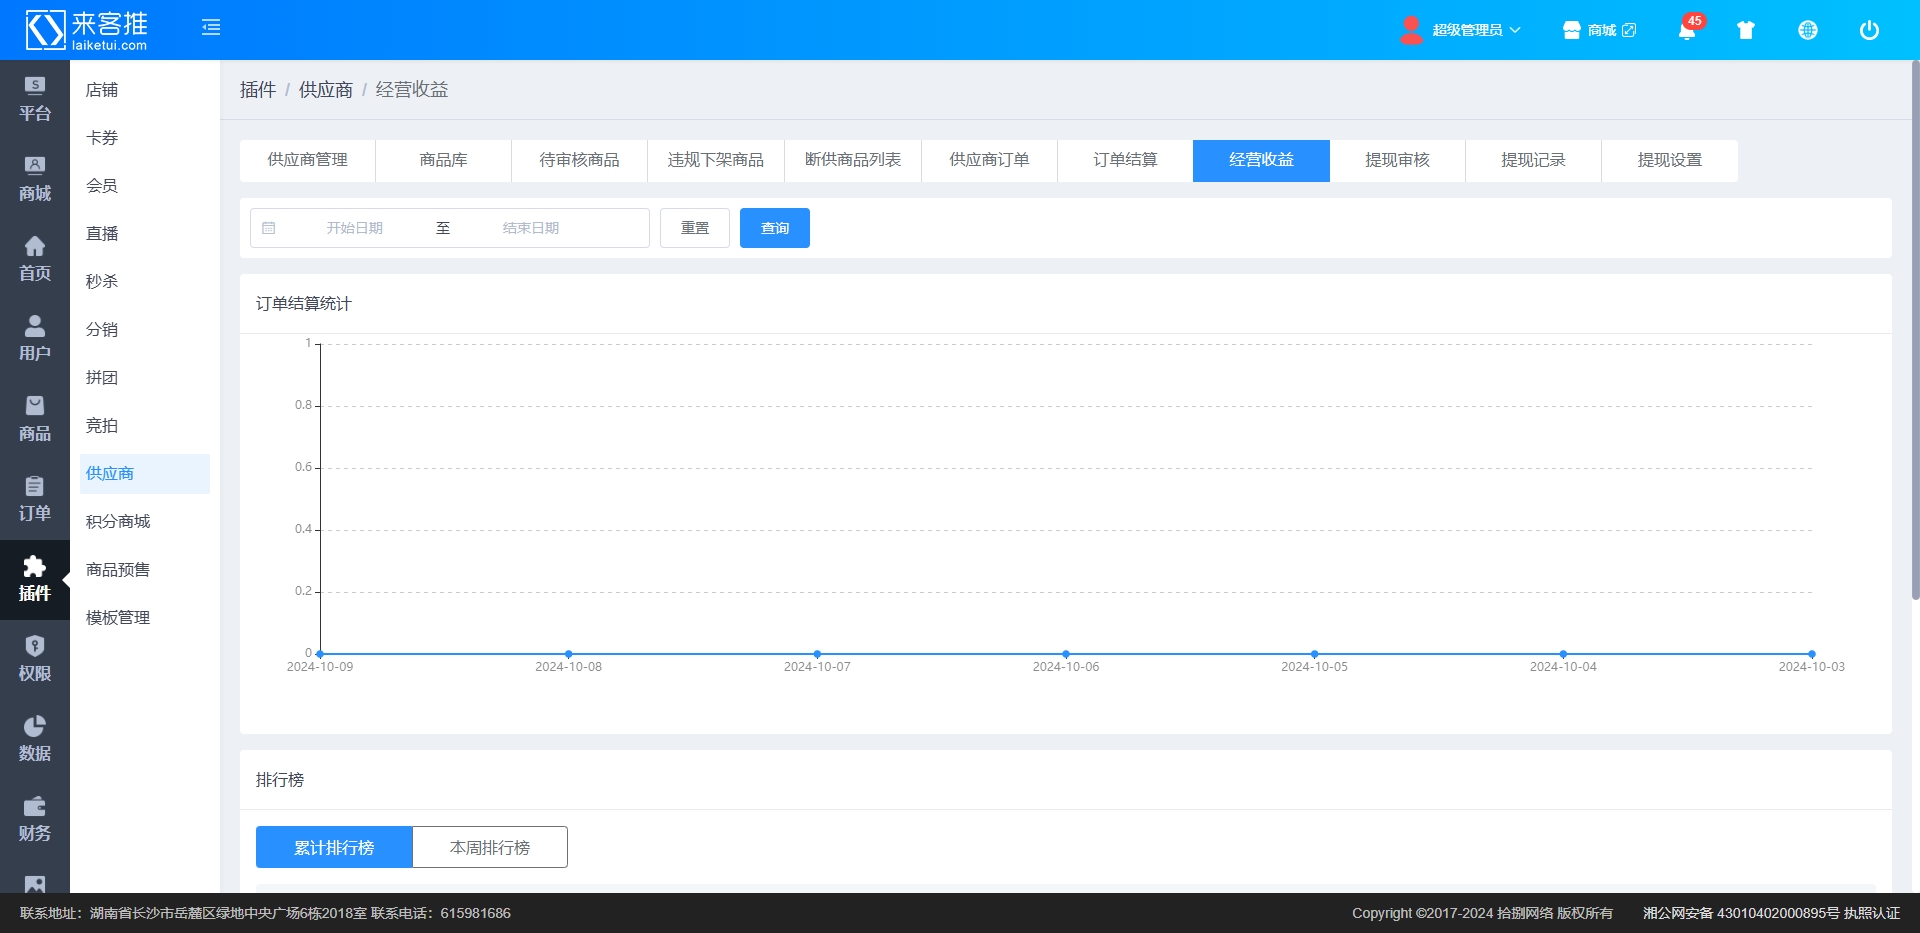
Task: Open the 开始日期 start date picker
Action: tap(355, 228)
